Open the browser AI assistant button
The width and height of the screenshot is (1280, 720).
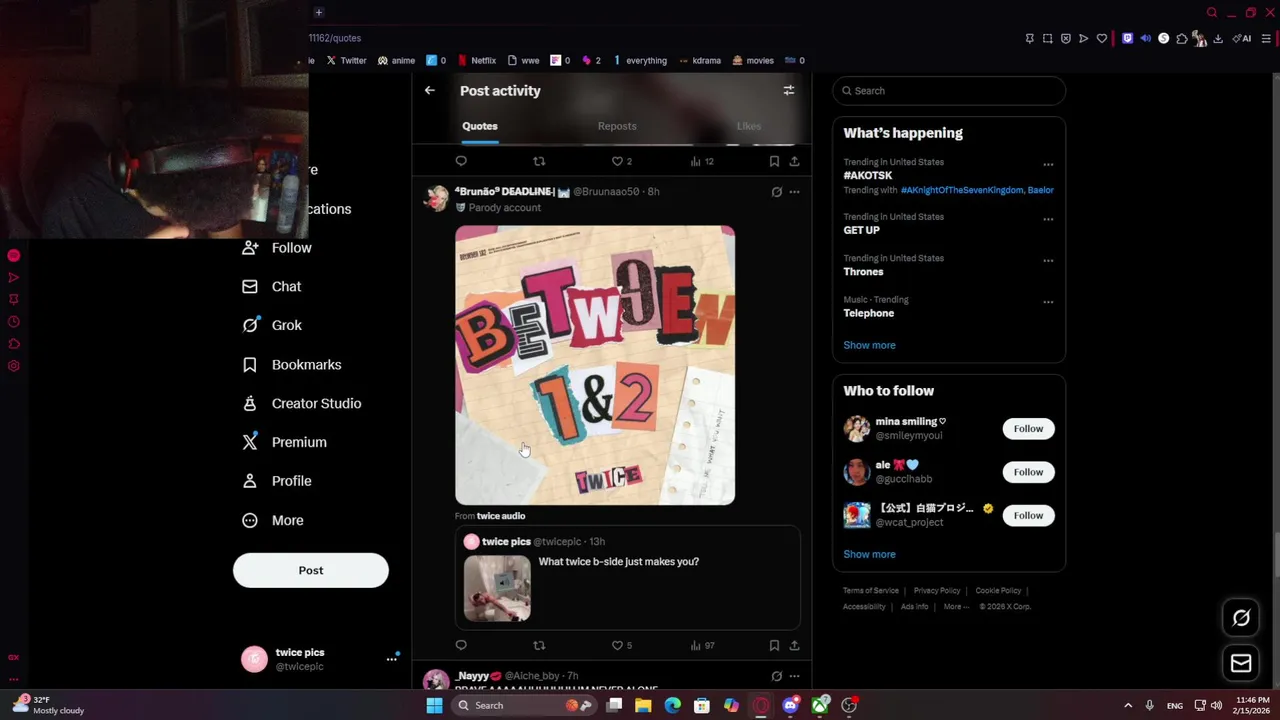coord(1241,39)
